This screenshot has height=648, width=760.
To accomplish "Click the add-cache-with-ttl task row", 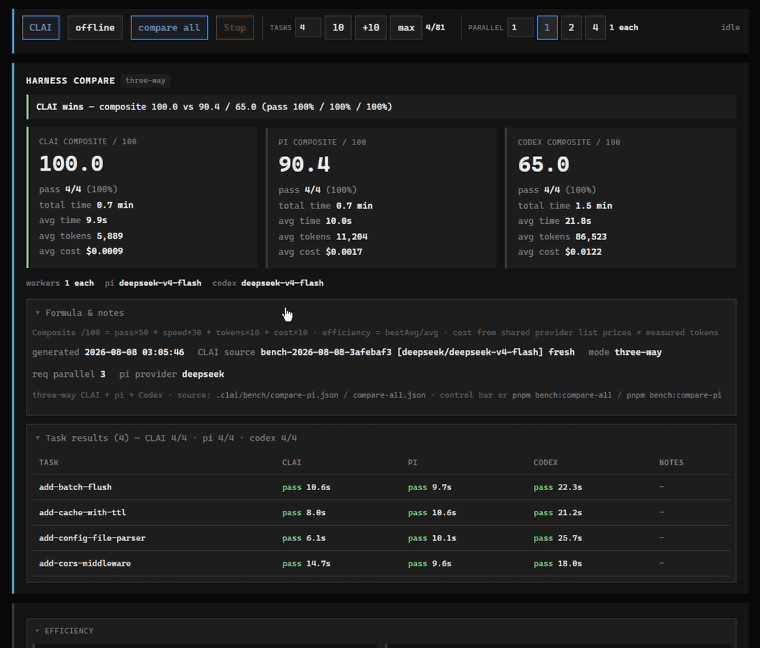I will point(381,512).
